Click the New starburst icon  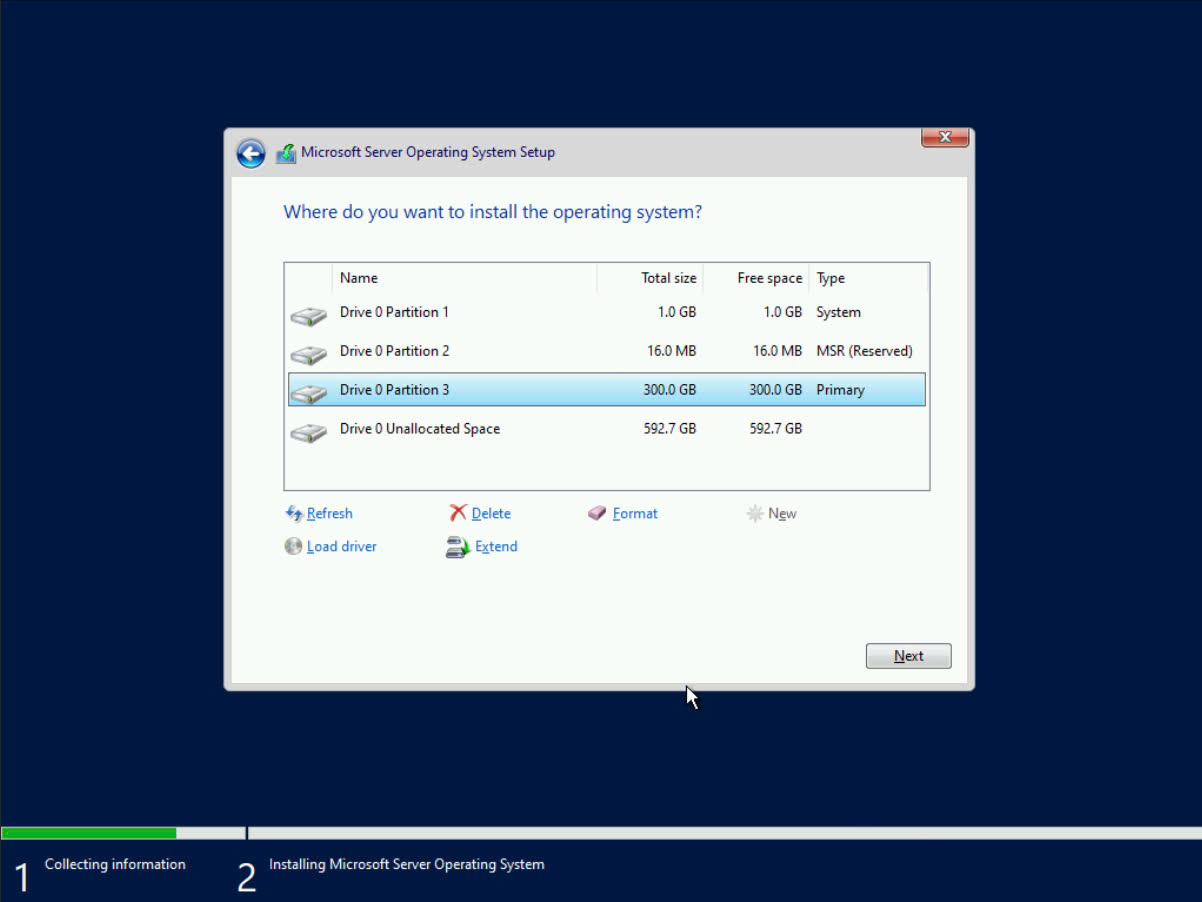(755, 514)
